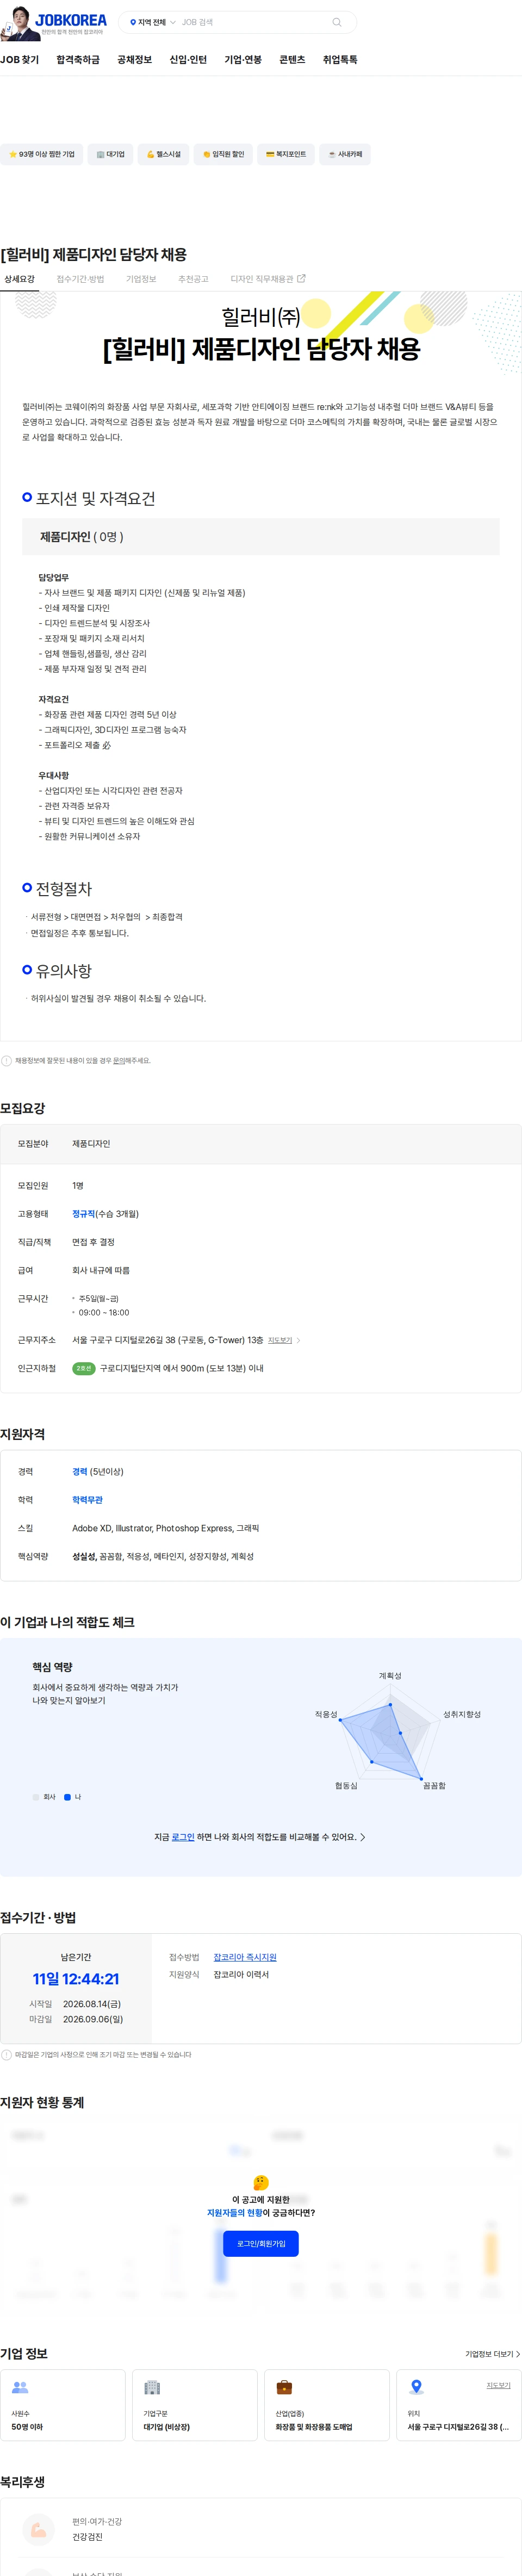Viewport: 522px width, 2576px height.
Task: Switch to the 기업정보 tab
Action: [x=141, y=279]
